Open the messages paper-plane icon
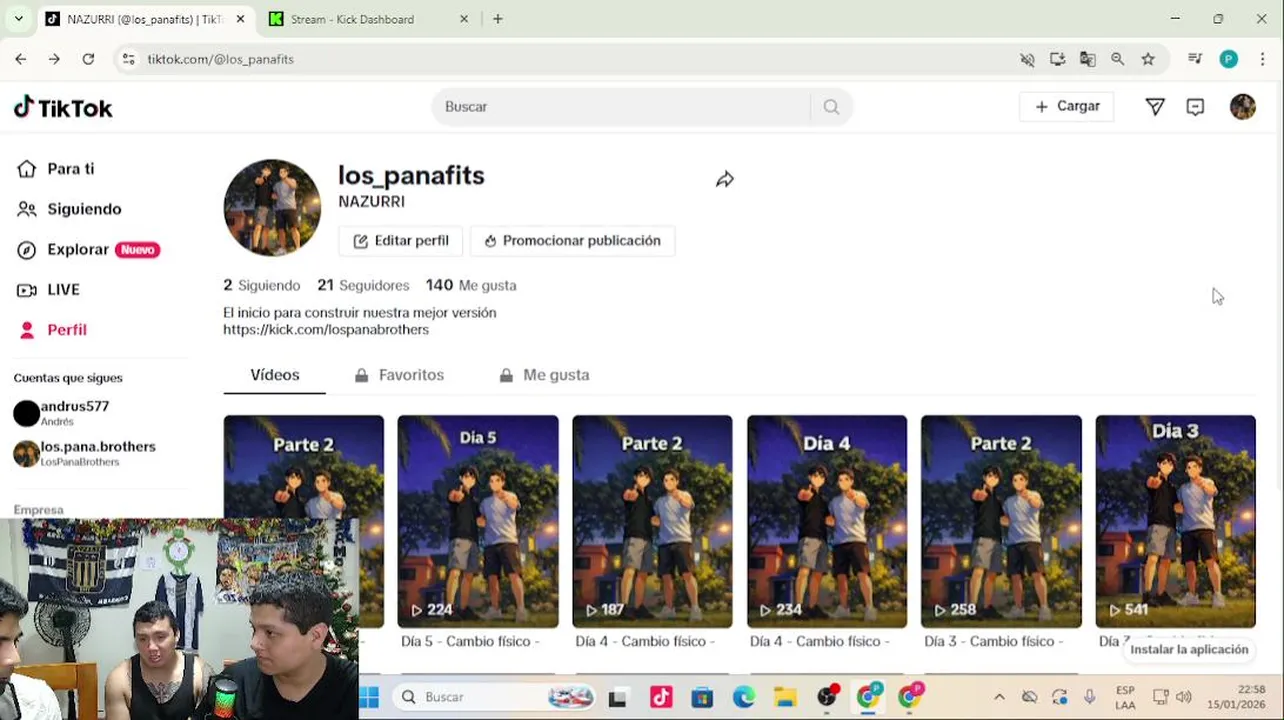The image size is (1284, 720). [1155, 107]
